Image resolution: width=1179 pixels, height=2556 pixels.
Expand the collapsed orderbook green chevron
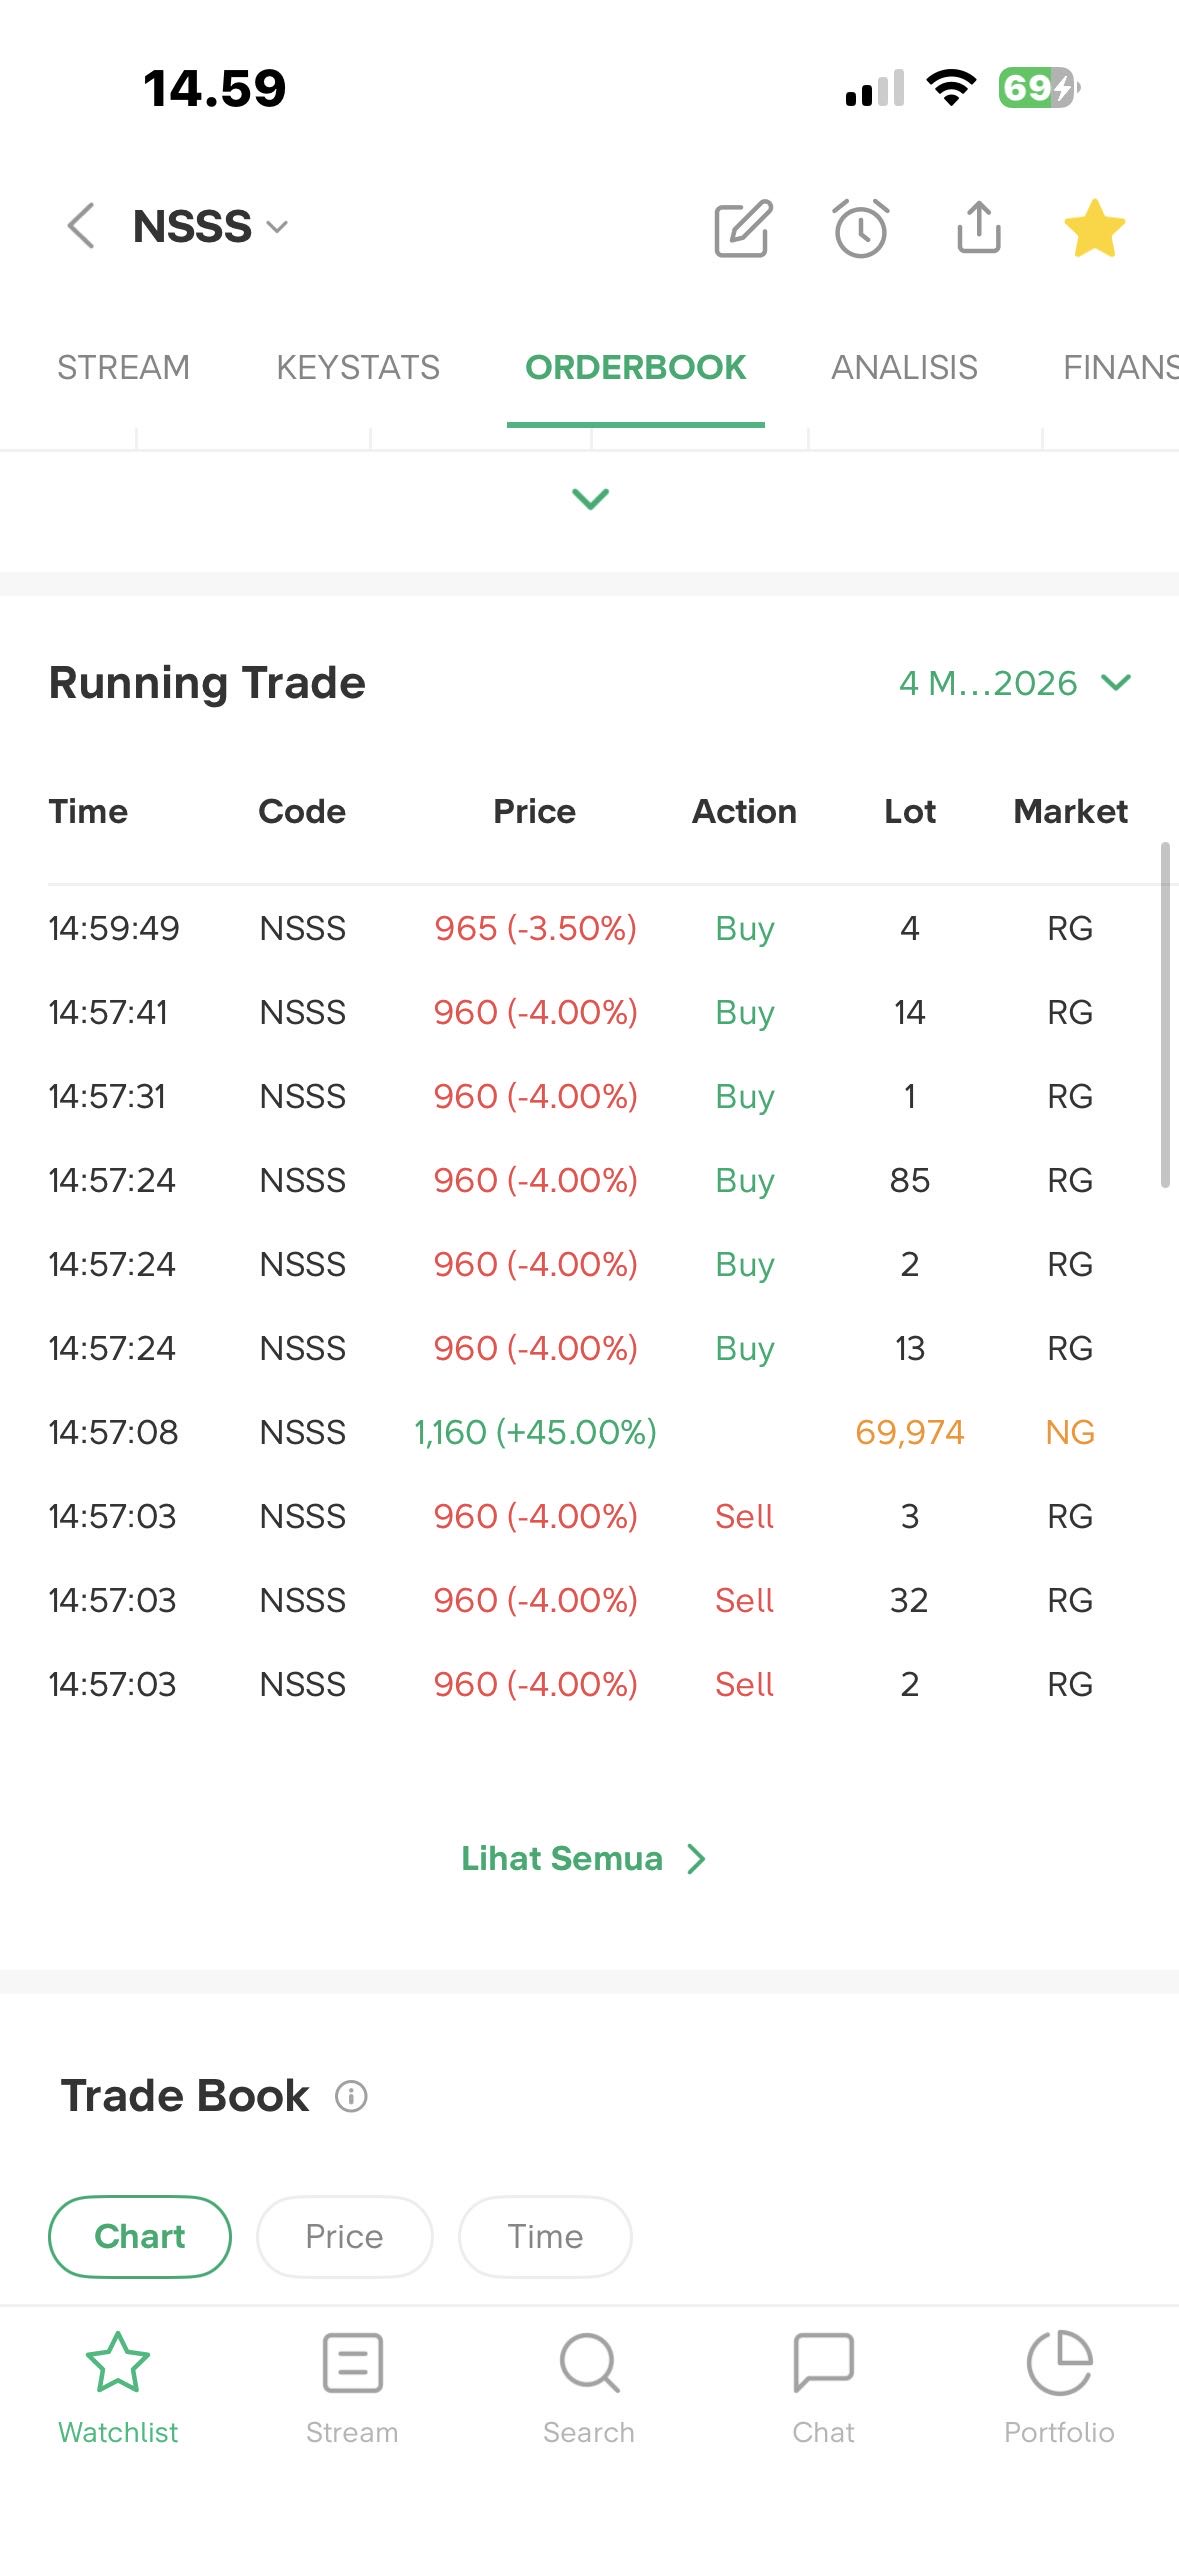[590, 498]
